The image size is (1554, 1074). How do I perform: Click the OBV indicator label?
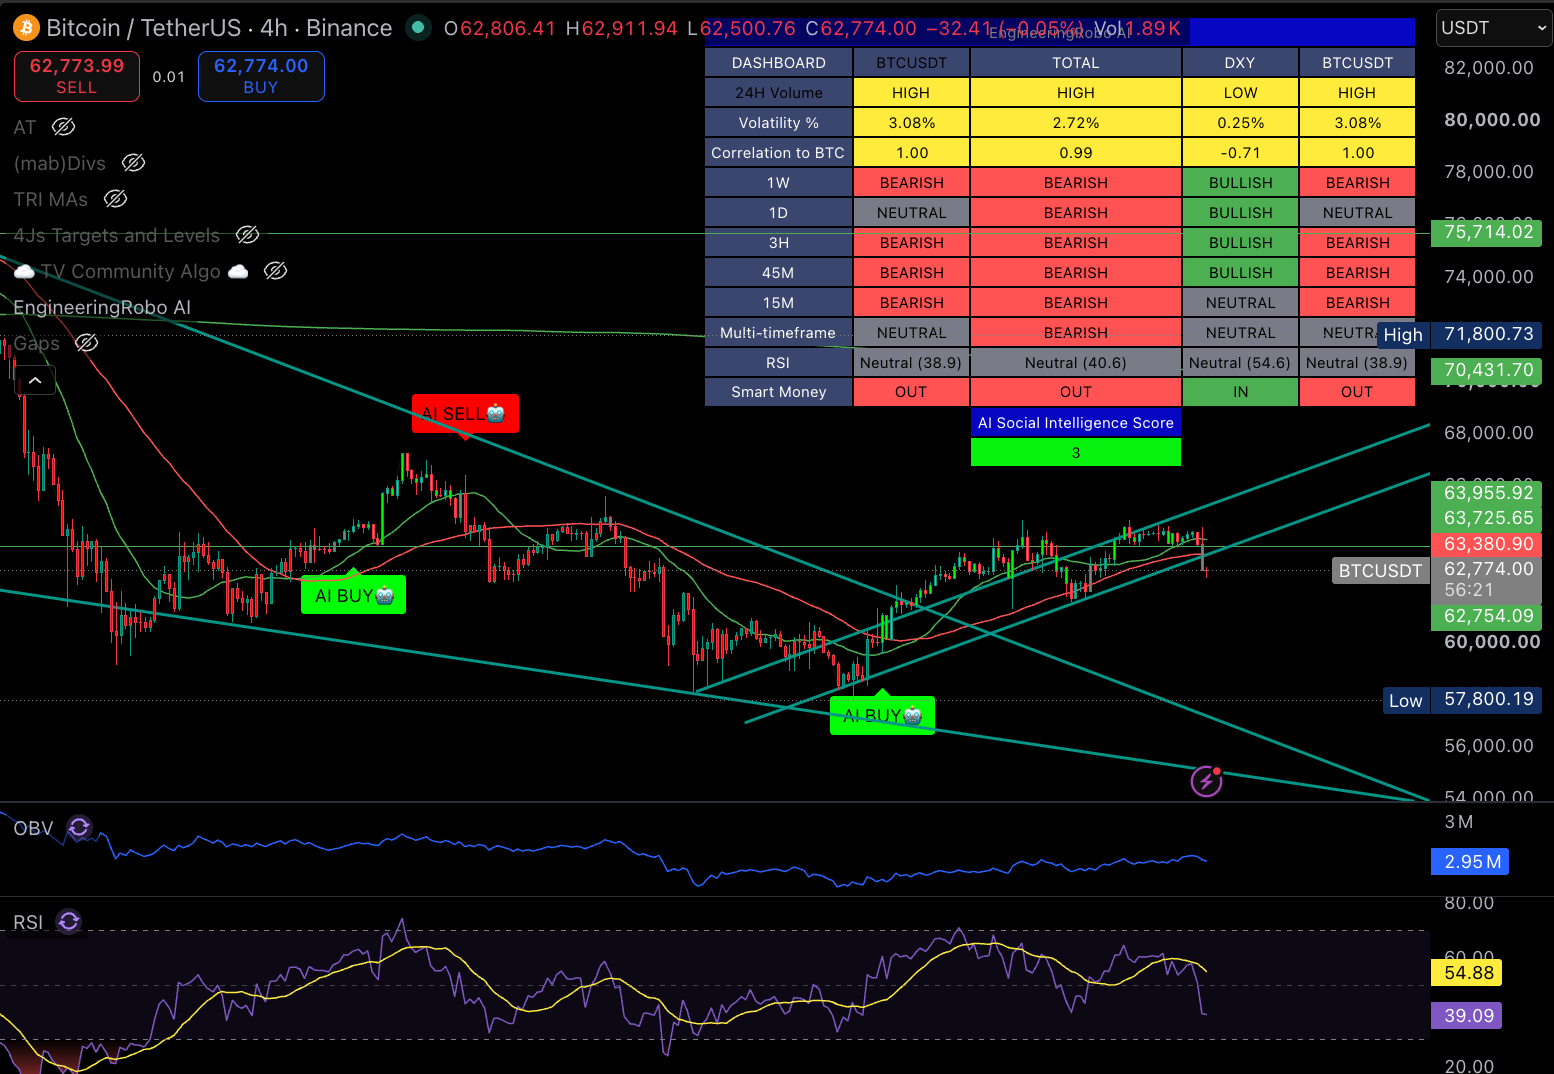click(33, 828)
